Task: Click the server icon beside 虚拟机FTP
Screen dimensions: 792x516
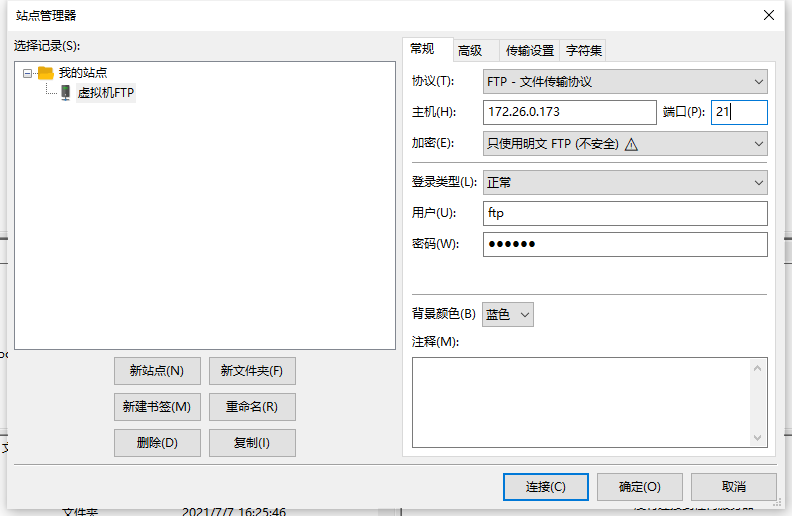Action: pos(66,93)
